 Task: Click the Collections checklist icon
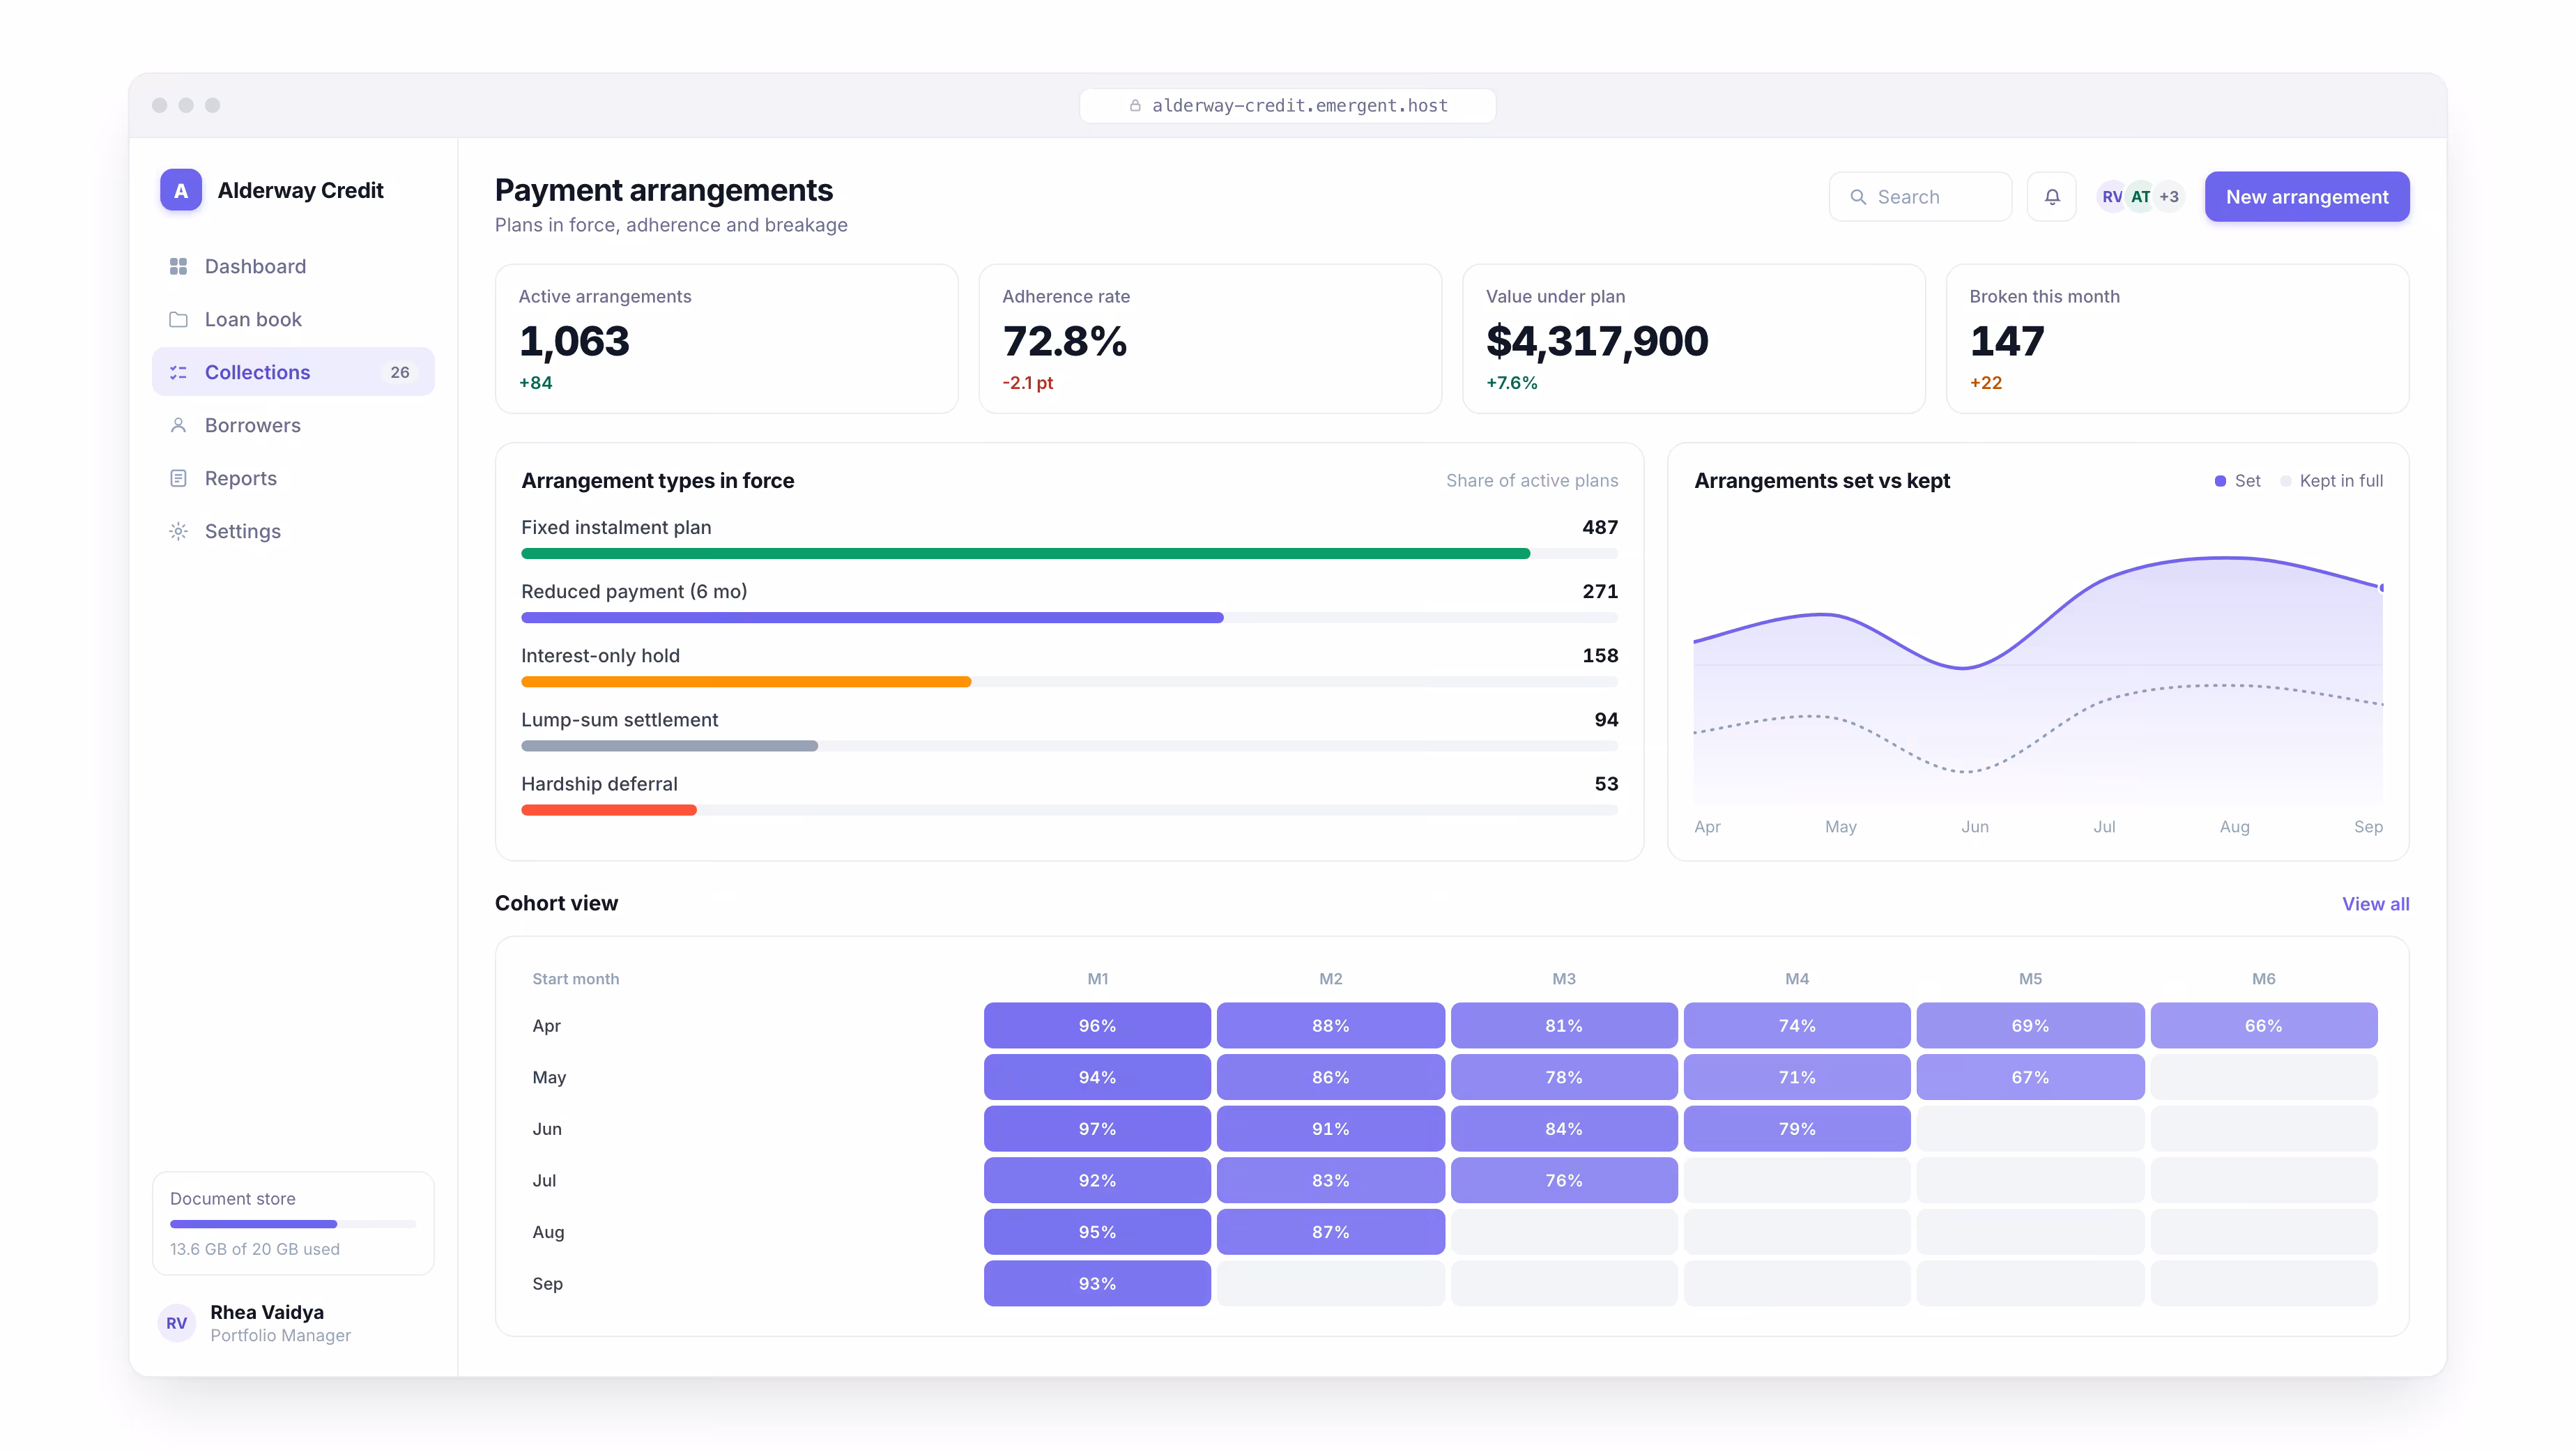click(x=178, y=372)
